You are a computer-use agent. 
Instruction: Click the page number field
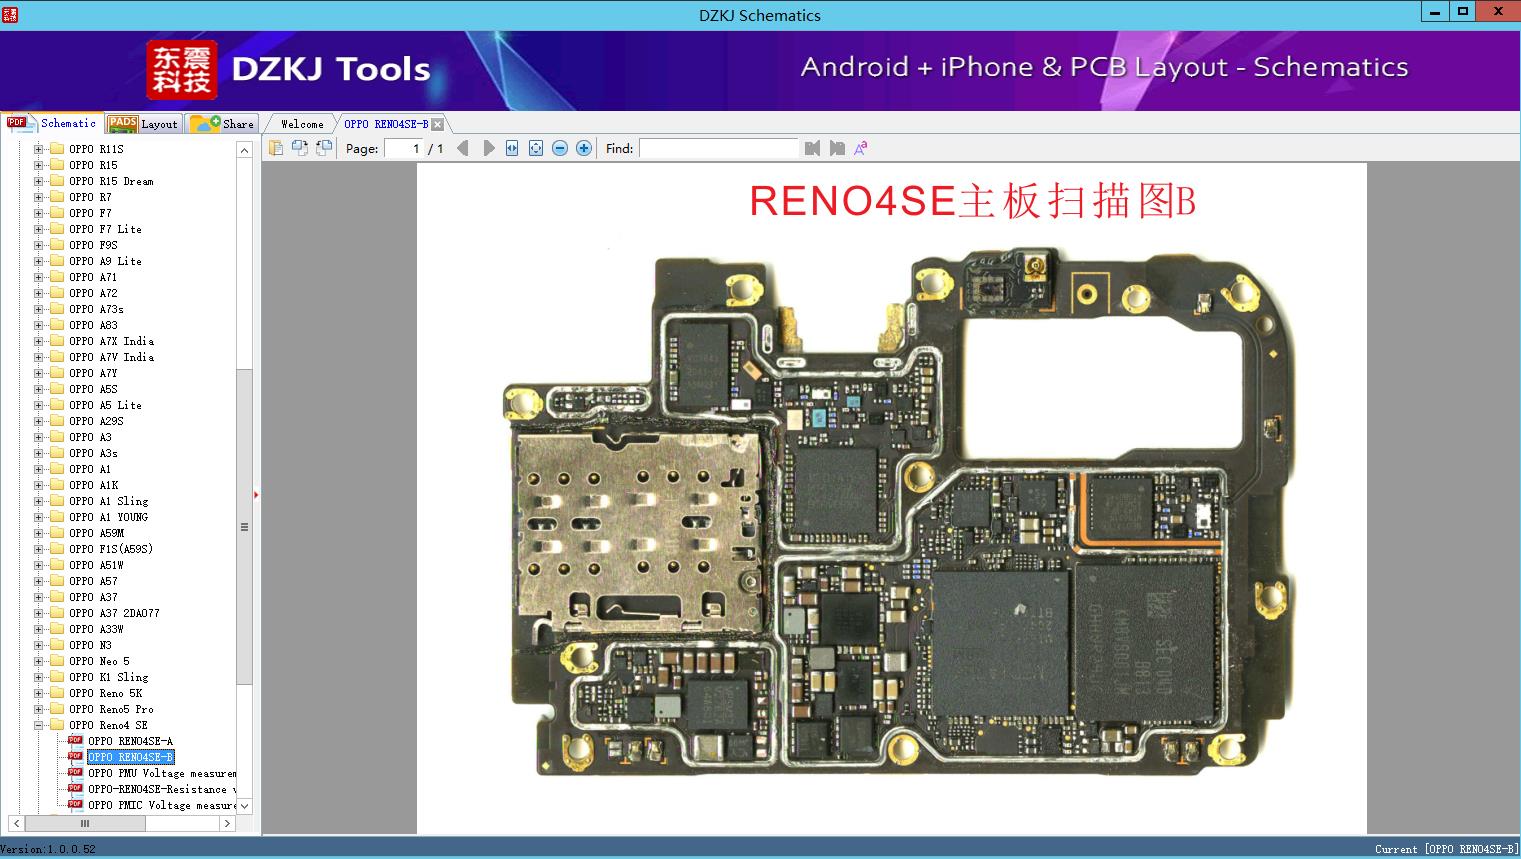(x=404, y=148)
